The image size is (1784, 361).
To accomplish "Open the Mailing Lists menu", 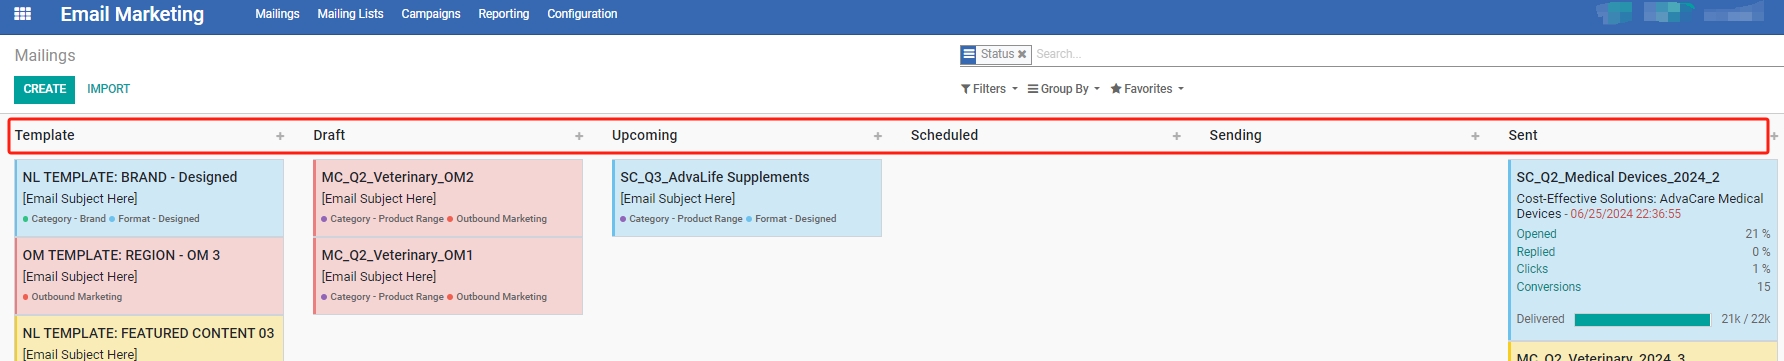I will pyautogui.click(x=350, y=14).
